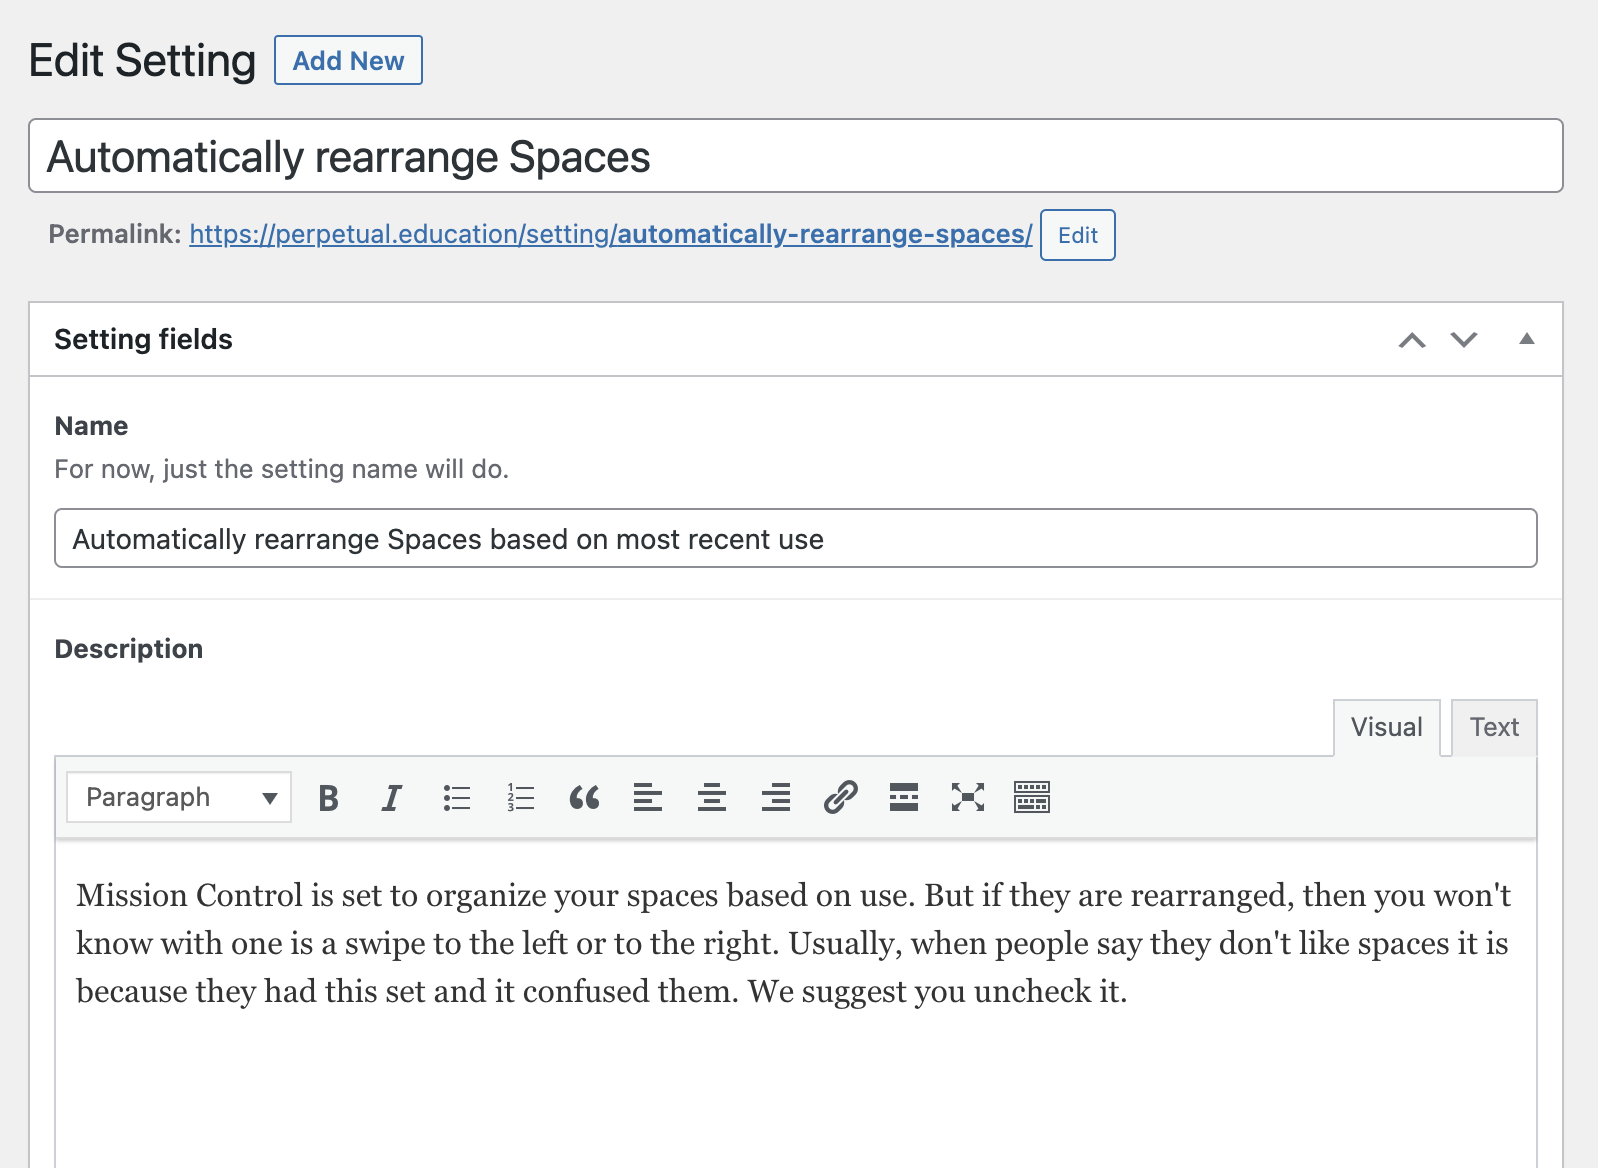
Task: Move Setting fields panel down
Action: [x=1464, y=340]
